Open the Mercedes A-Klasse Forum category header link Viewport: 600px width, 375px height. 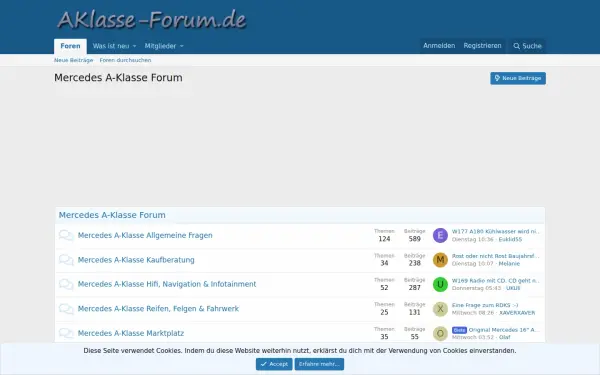click(112, 215)
